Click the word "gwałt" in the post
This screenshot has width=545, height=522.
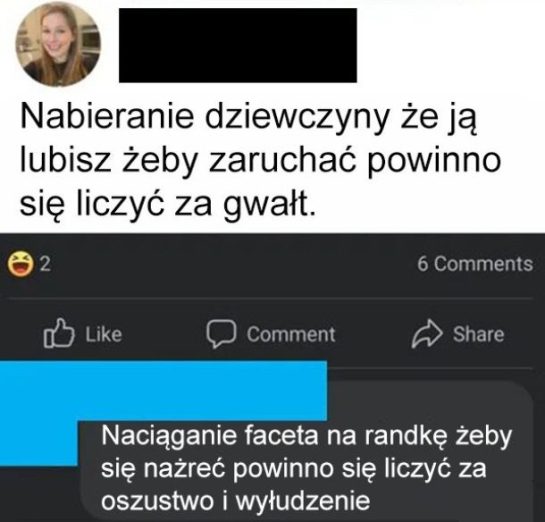[269, 204]
